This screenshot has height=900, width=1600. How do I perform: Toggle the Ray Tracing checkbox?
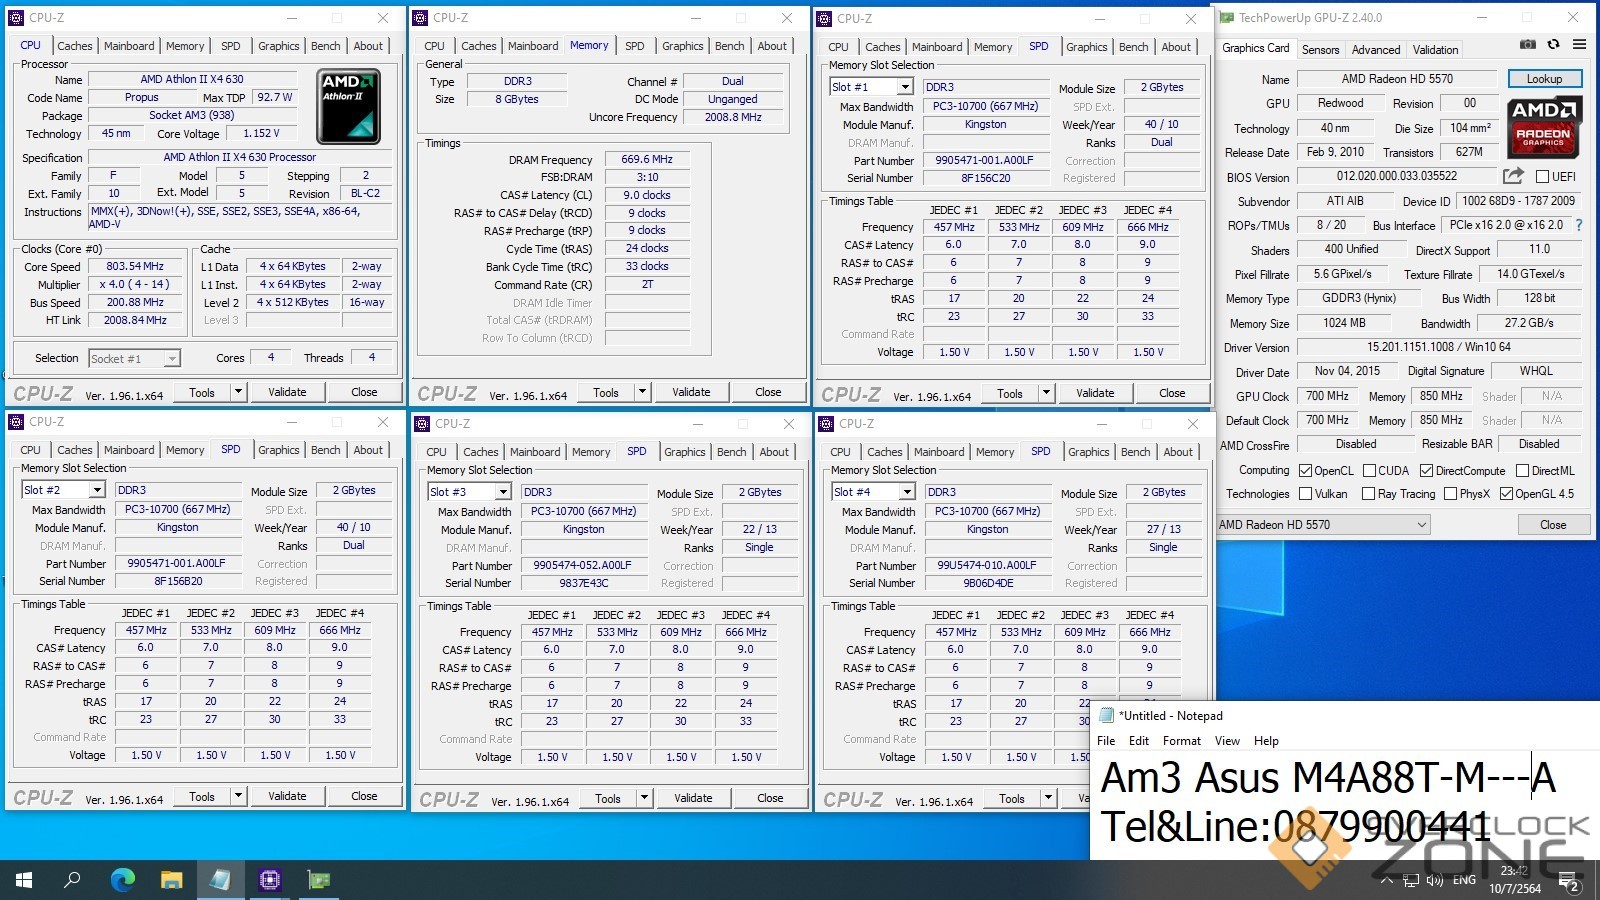1368,494
